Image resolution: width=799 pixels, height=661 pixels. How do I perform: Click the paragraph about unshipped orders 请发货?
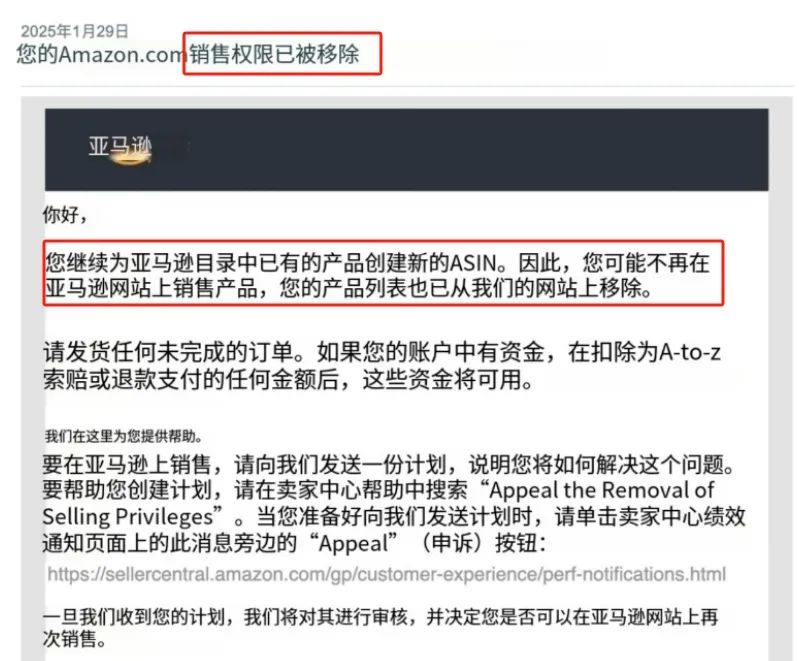pyautogui.click(x=382, y=365)
